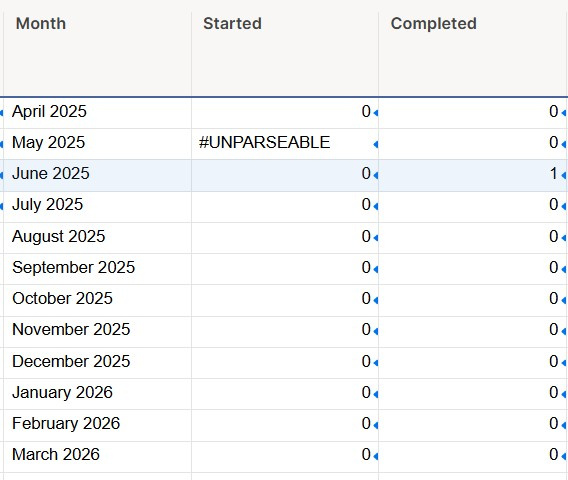Select the April 2025 month cell
The width and height of the screenshot is (568, 480).
97,113
